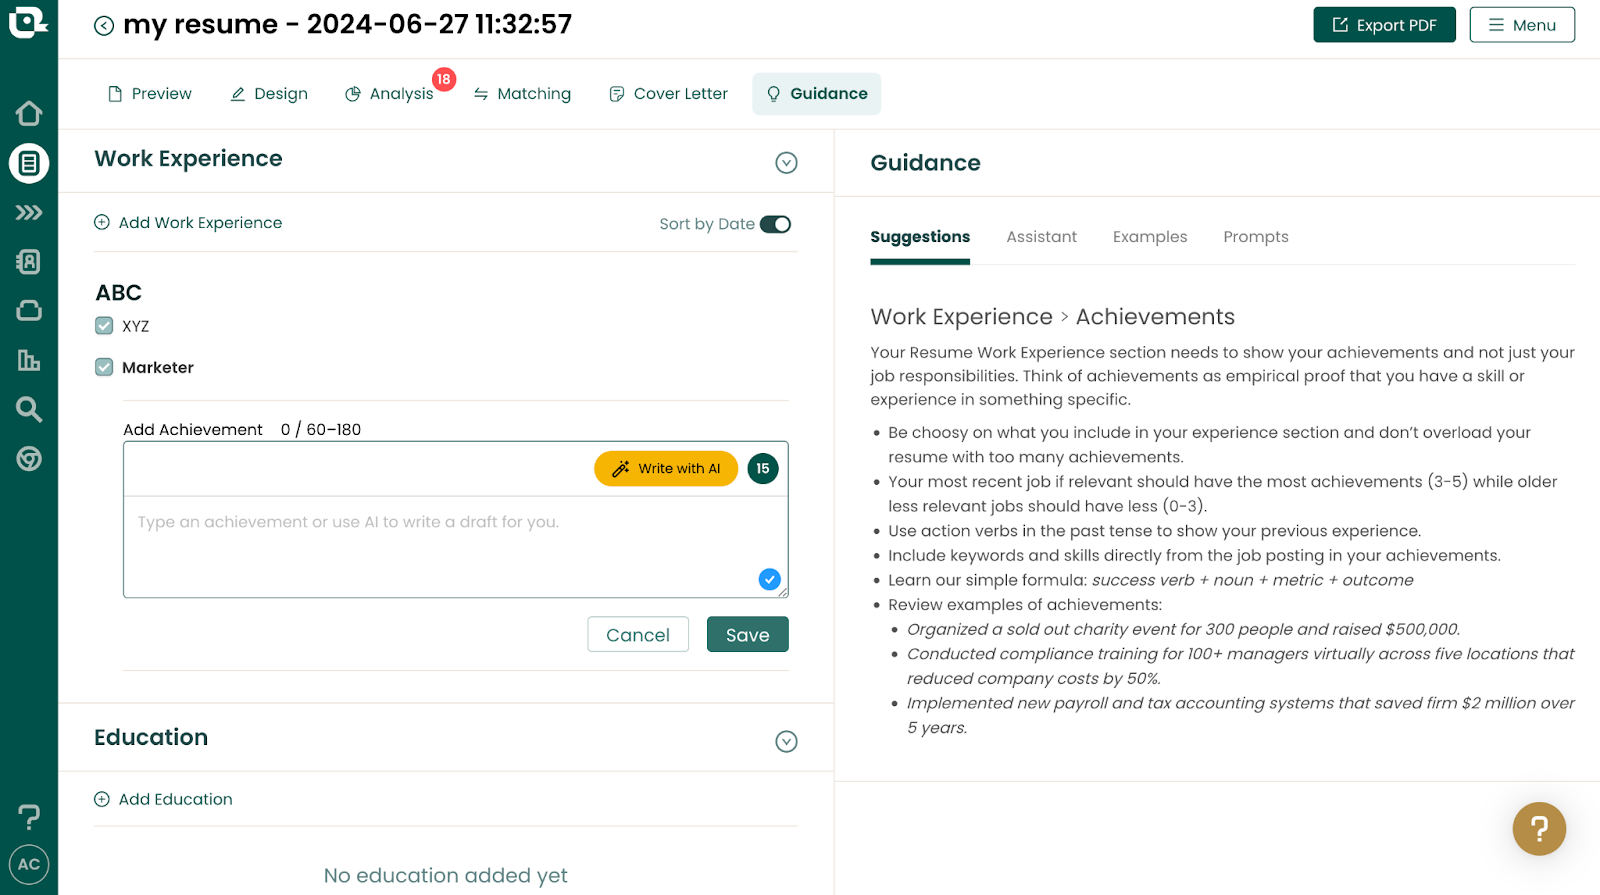1600x895 pixels.
Task: Toggle the Sort by Date switch
Action: 775,224
